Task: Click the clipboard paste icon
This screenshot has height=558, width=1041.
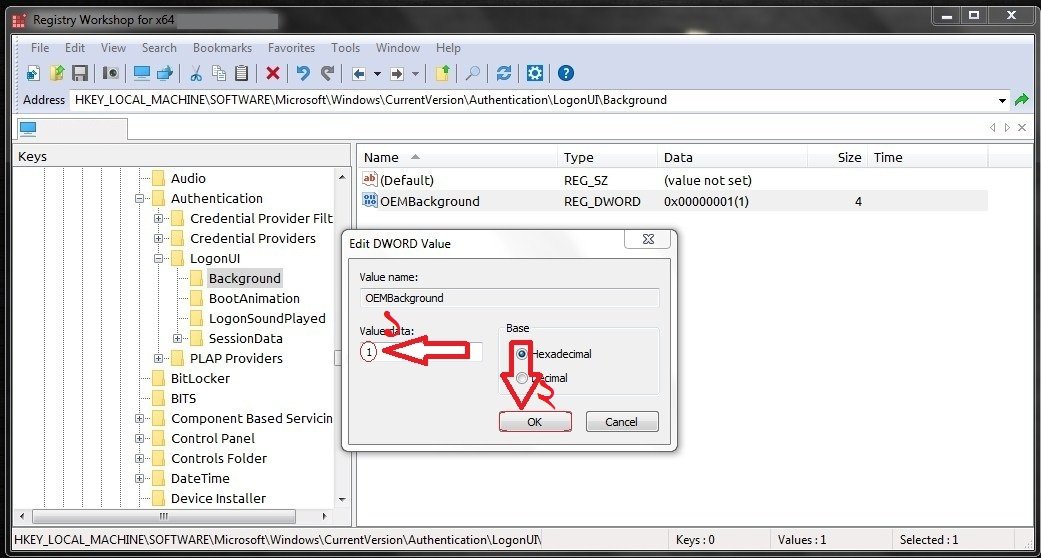Action: pyautogui.click(x=242, y=73)
